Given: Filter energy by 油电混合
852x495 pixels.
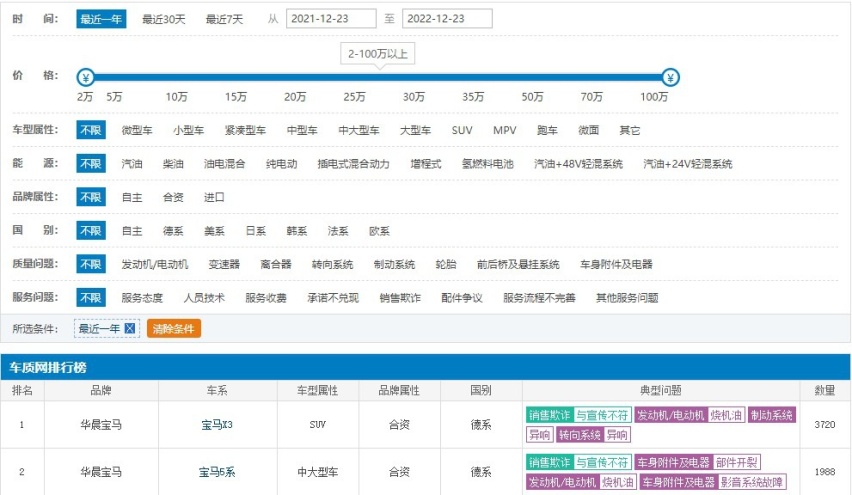Looking at the screenshot, I should pyautogui.click(x=224, y=164).
